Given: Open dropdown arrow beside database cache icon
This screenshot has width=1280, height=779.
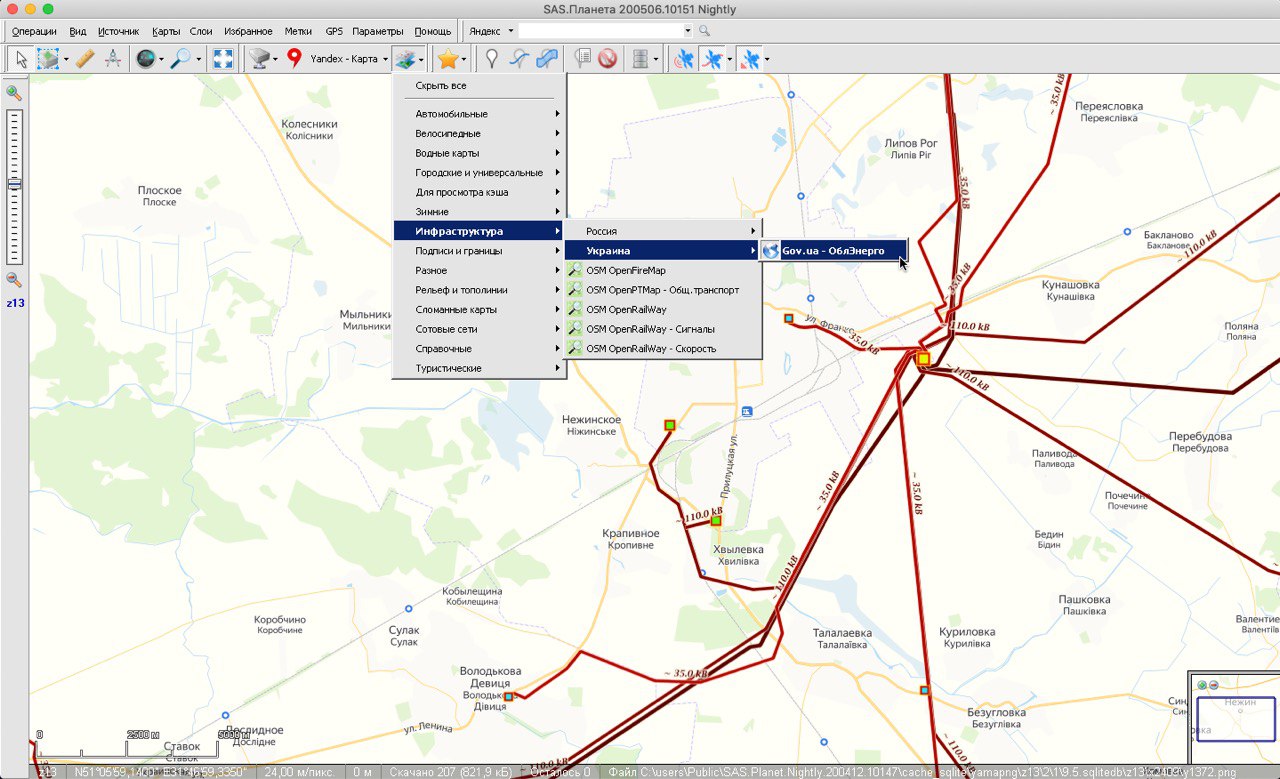Looking at the screenshot, I should [656, 59].
